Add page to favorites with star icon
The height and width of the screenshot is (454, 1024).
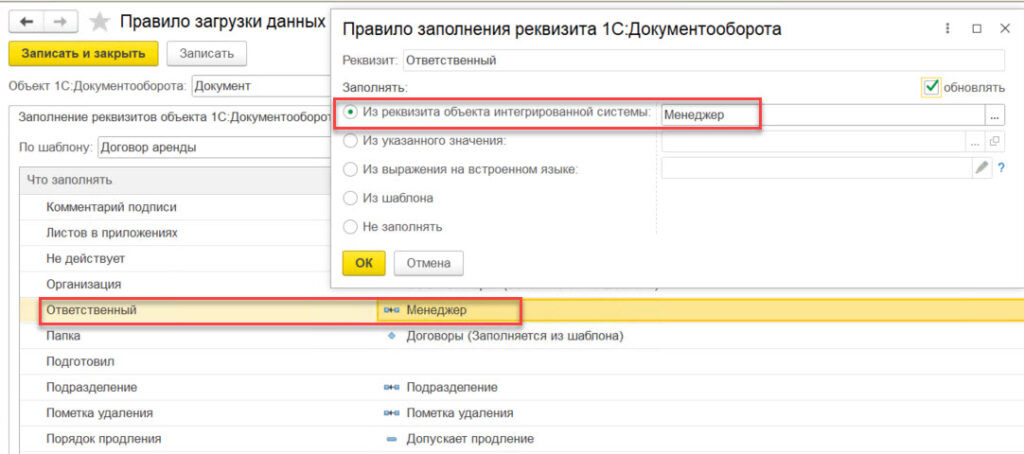click(99, 22)
